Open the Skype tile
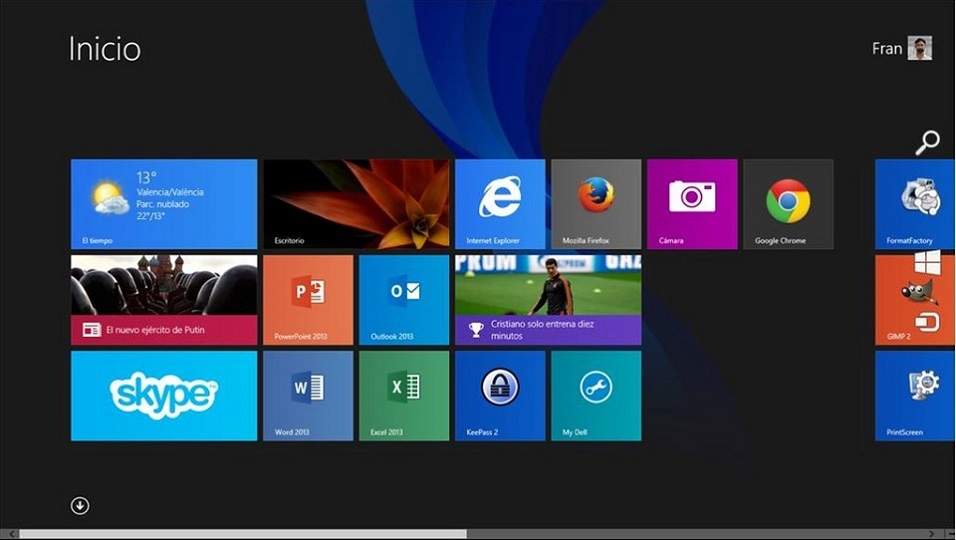The image size is (956, 540). [x=164, y=396]
